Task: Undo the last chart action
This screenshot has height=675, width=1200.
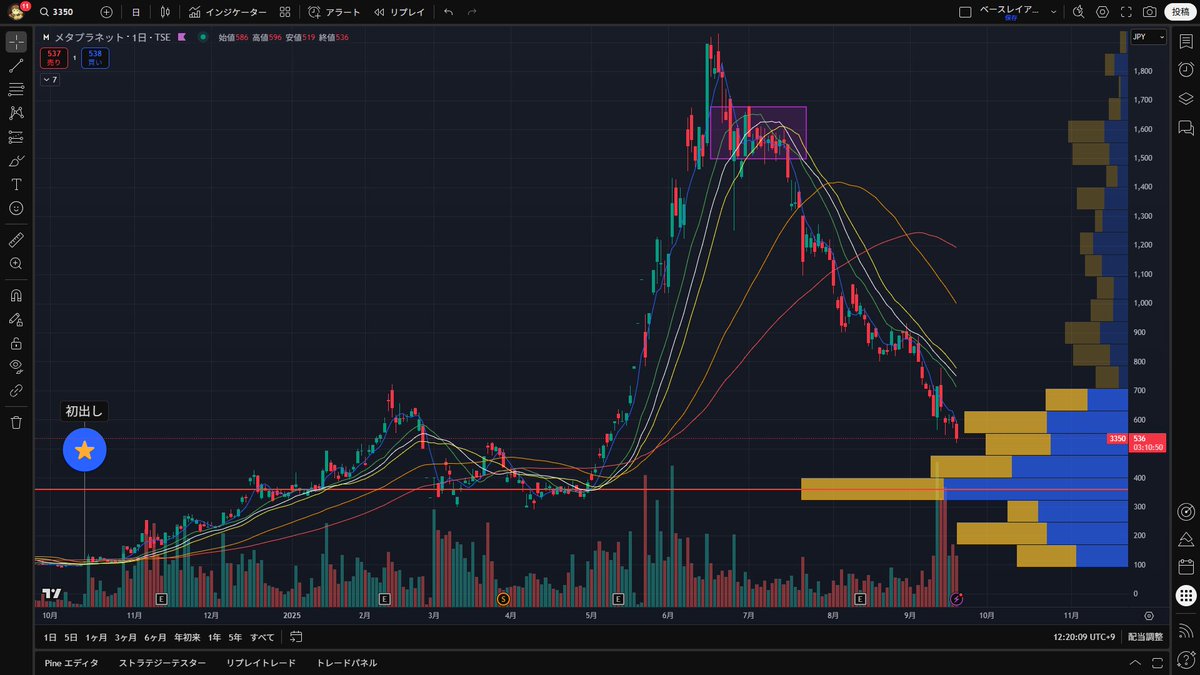Action: (448, 12)
